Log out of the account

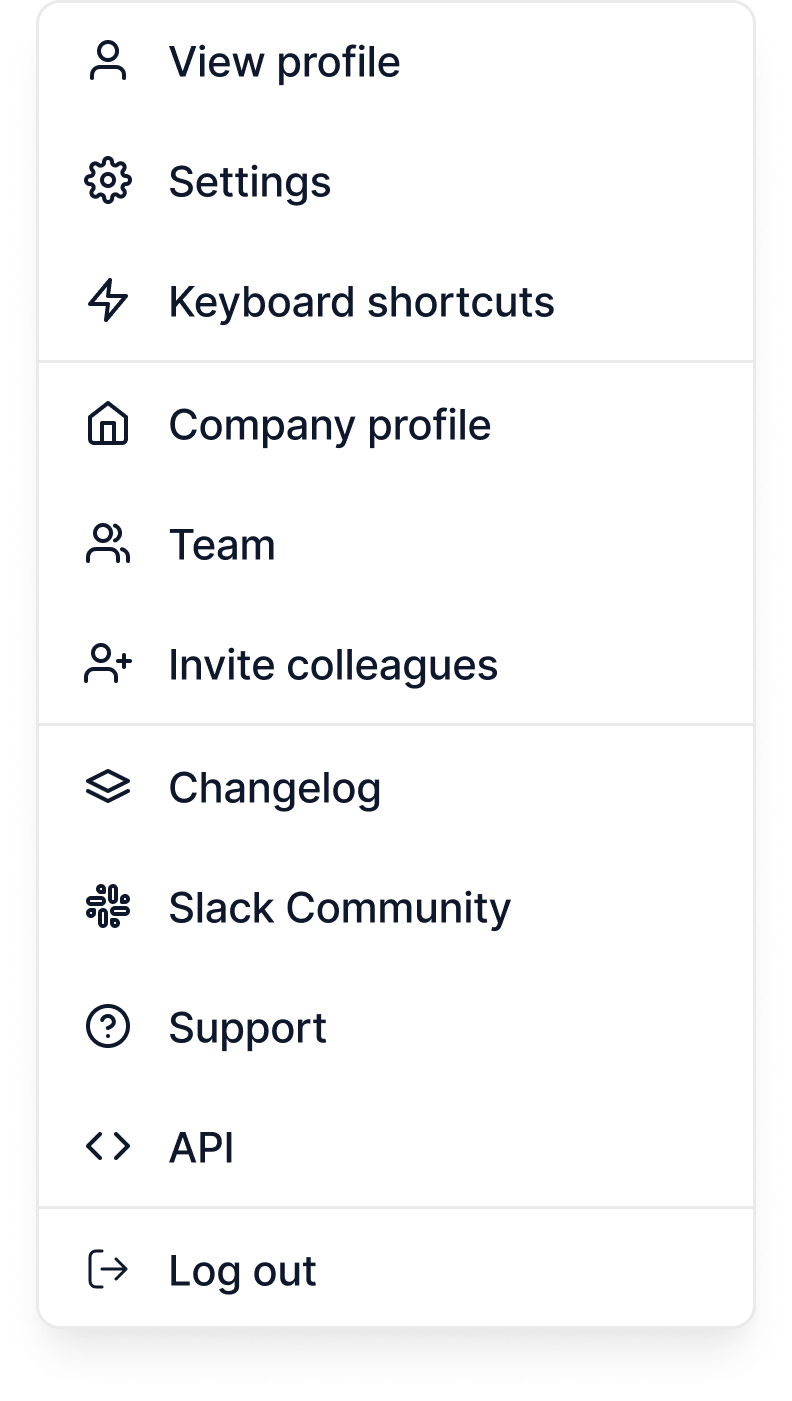coord(242,1270)
